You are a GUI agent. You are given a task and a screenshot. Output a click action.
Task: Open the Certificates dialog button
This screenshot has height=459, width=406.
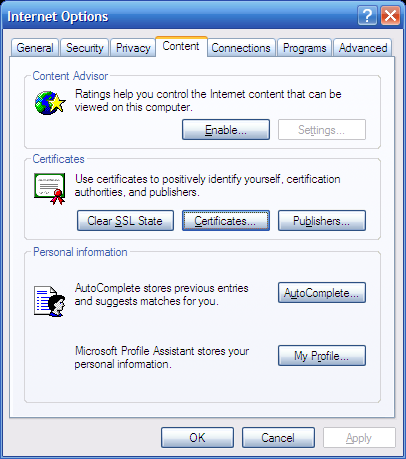coord(226,221)
